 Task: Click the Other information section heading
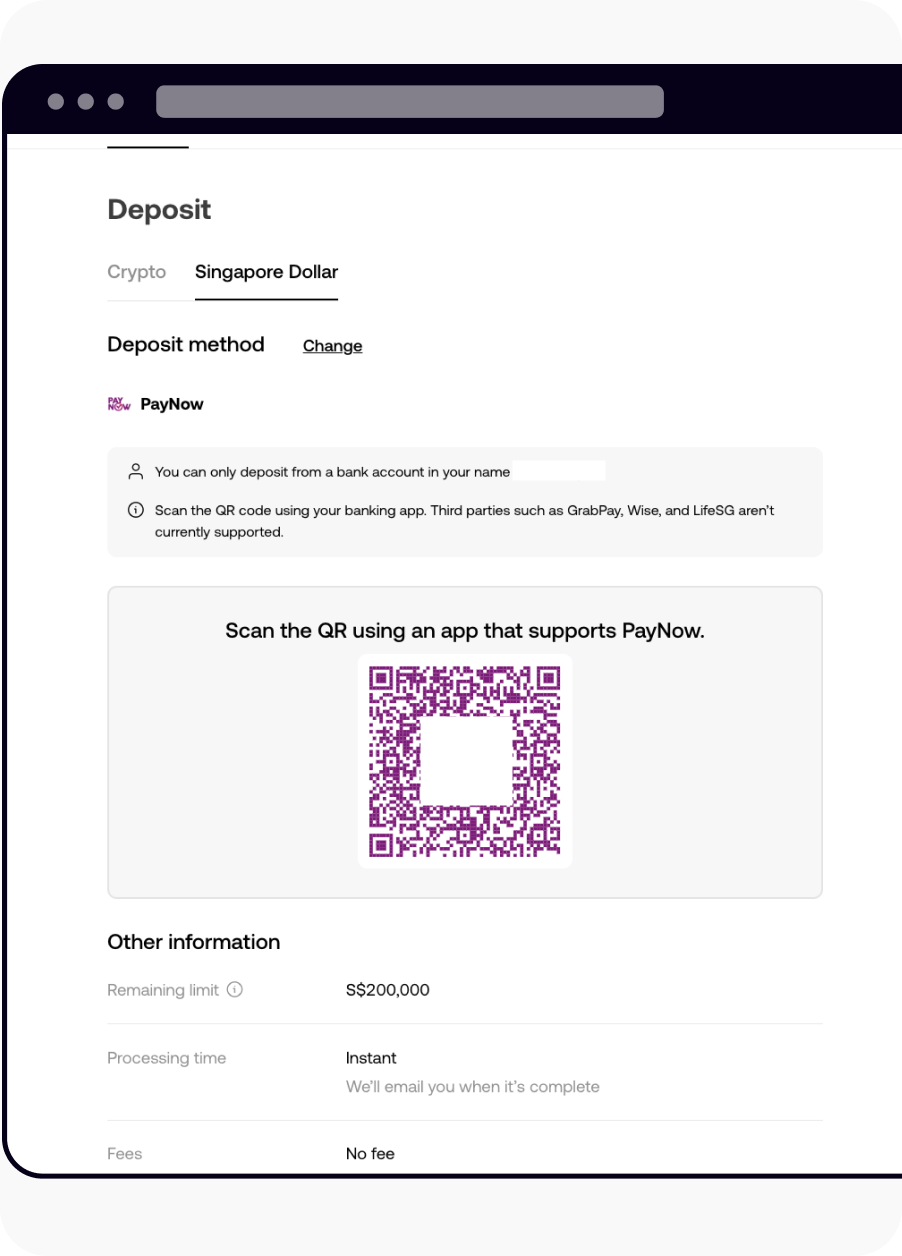point(193,941)
